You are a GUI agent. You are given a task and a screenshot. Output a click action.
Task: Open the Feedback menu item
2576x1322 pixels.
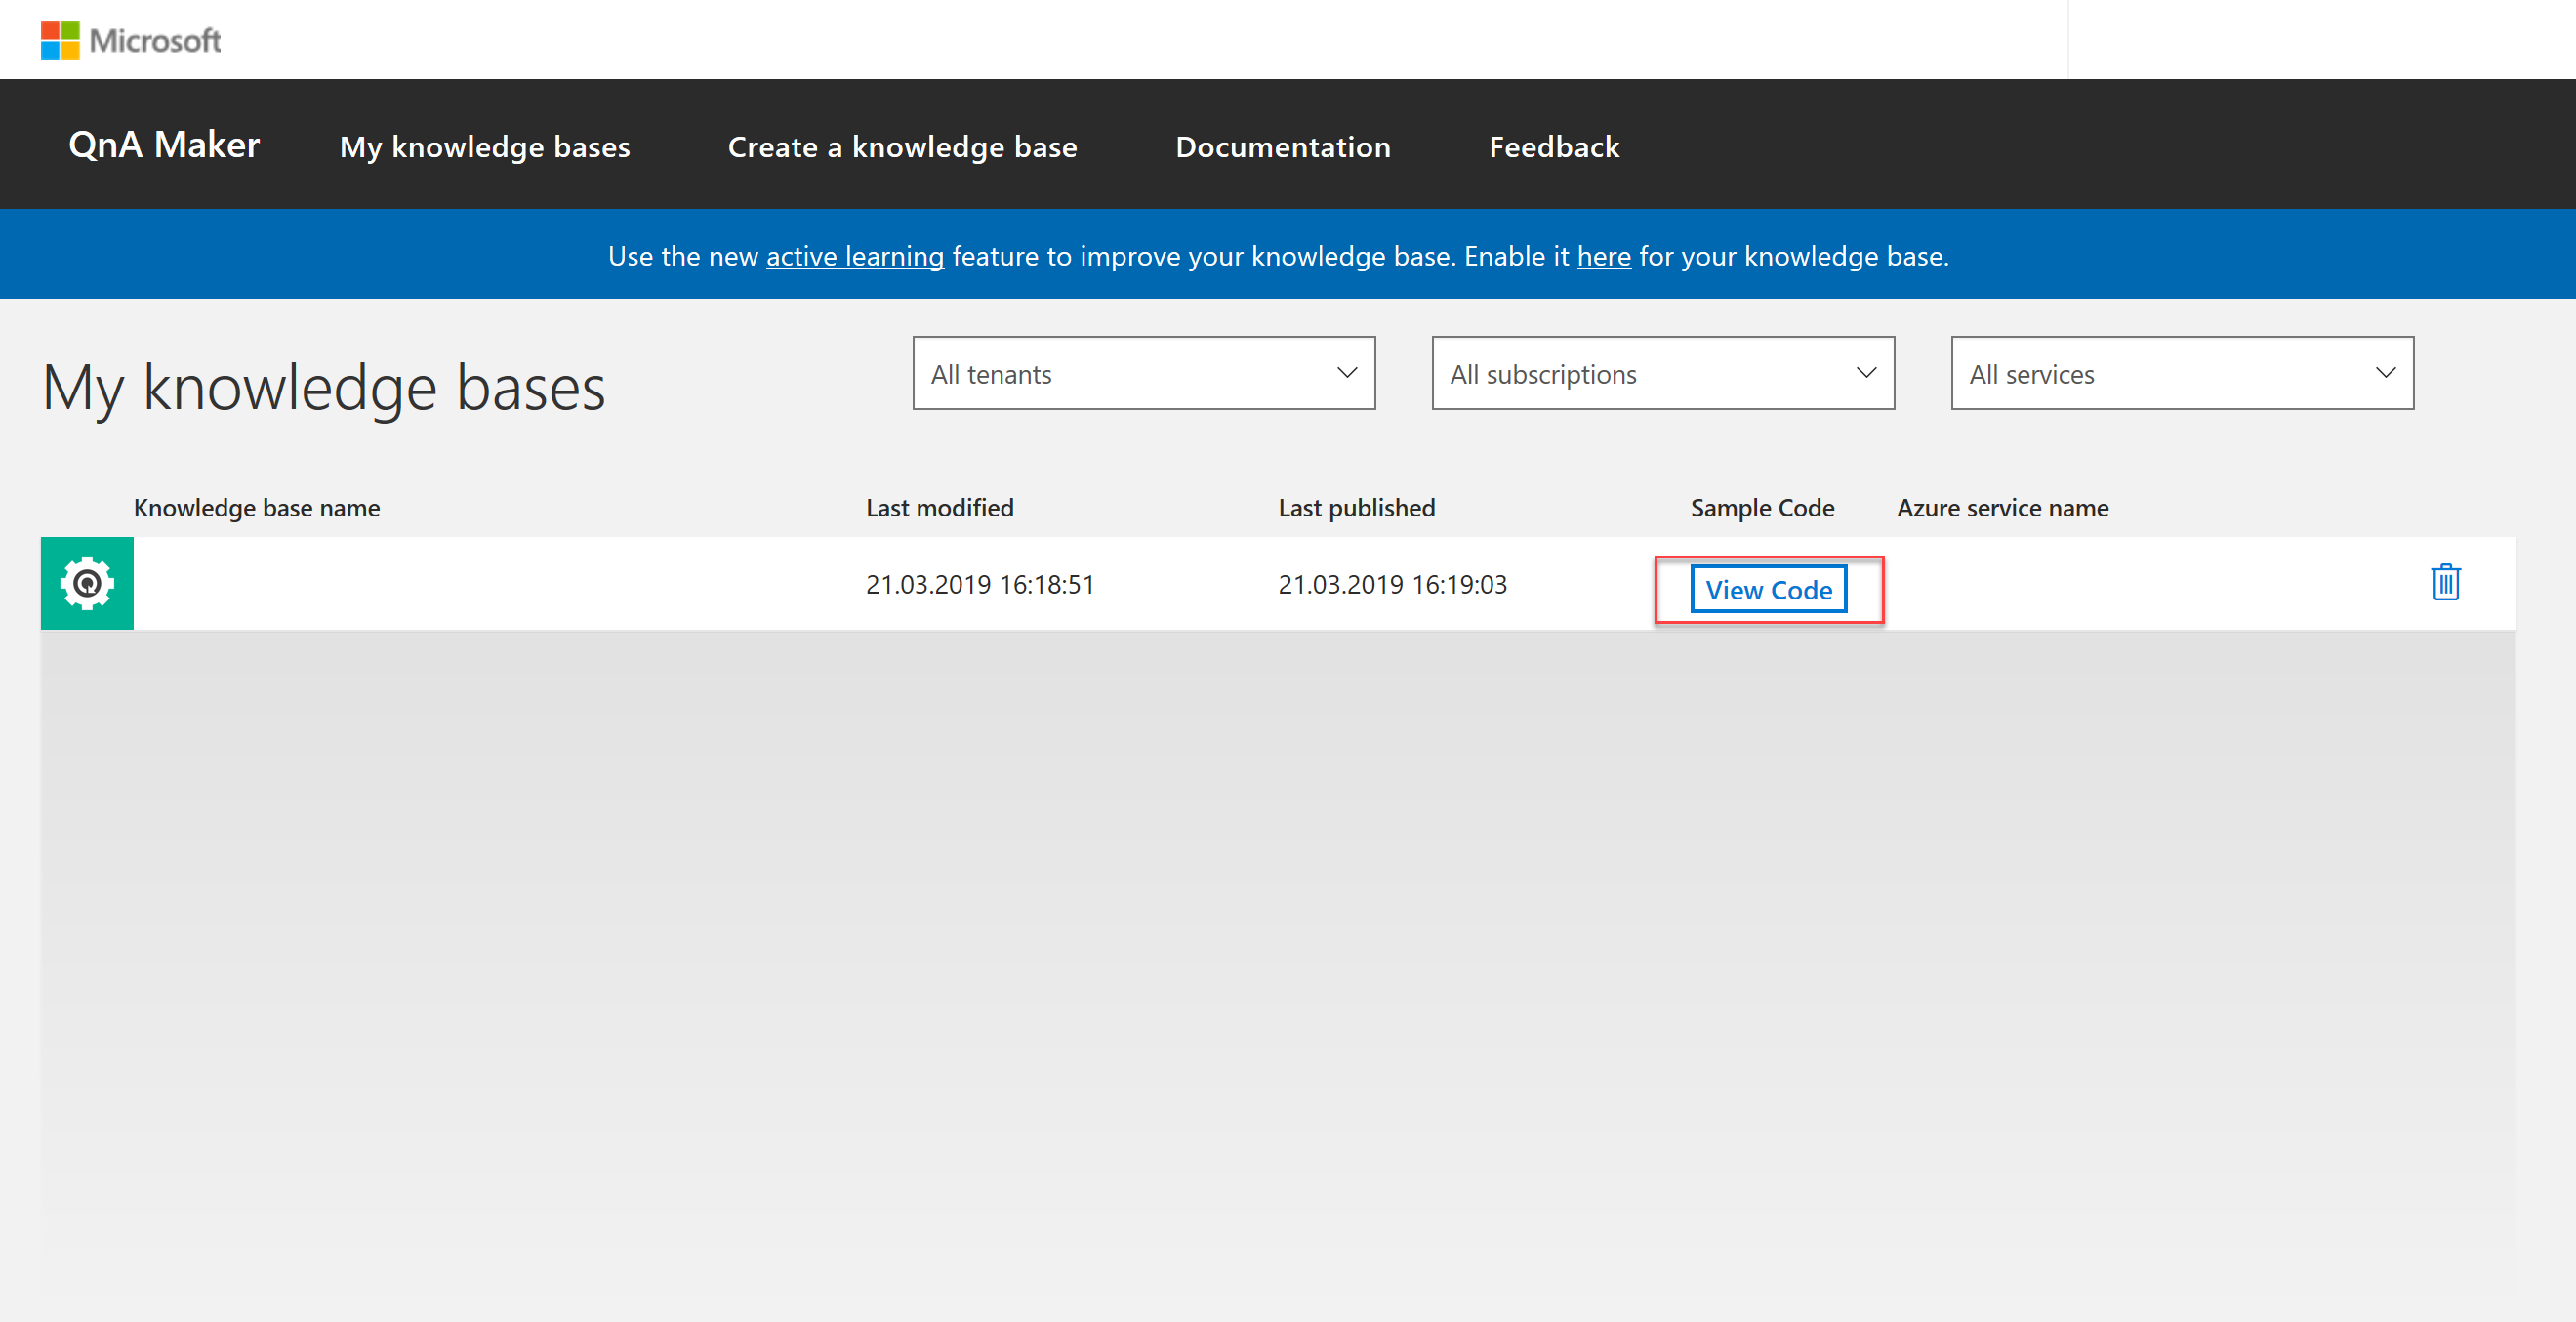1553,147
